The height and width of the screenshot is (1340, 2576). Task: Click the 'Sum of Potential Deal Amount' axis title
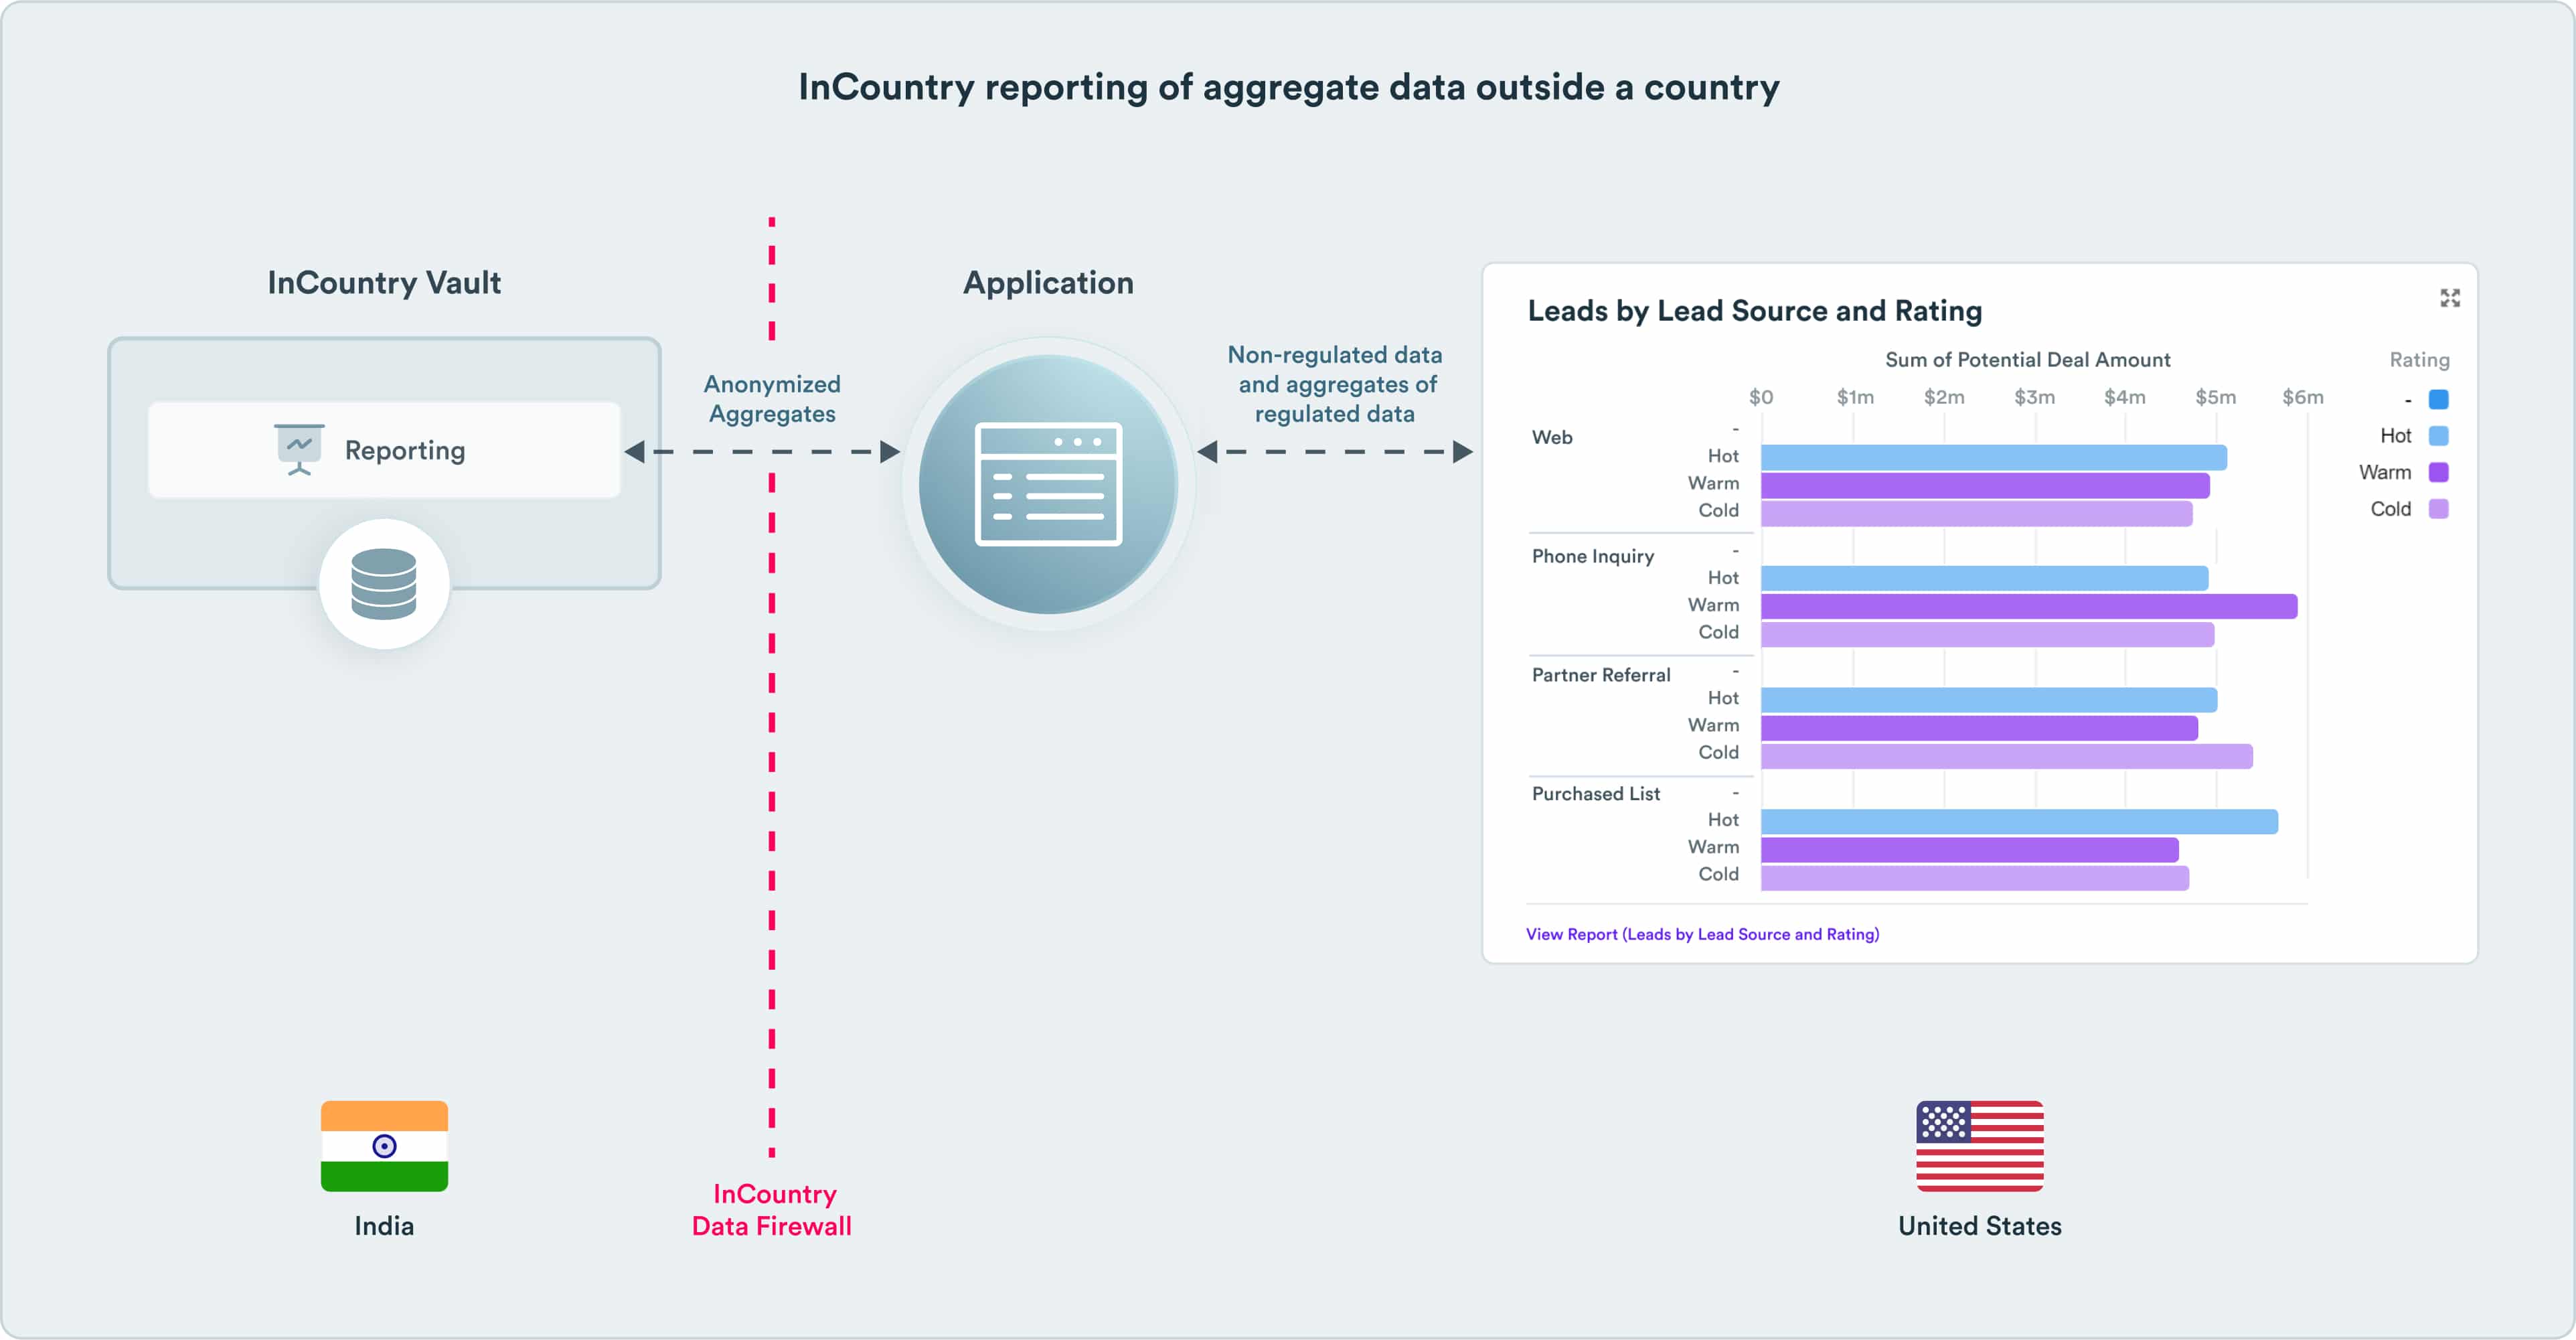2028,360
